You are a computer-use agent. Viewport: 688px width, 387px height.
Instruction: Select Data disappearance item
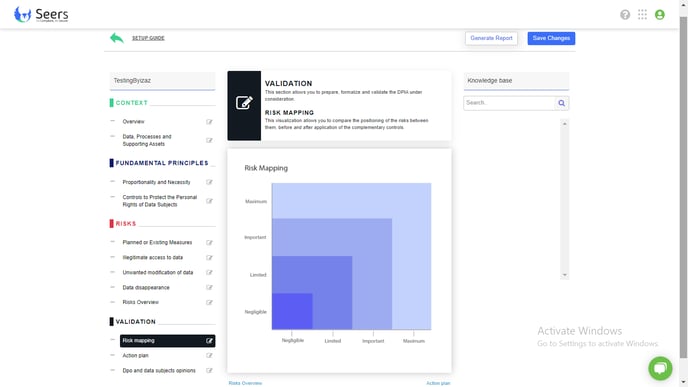(146, 287)
